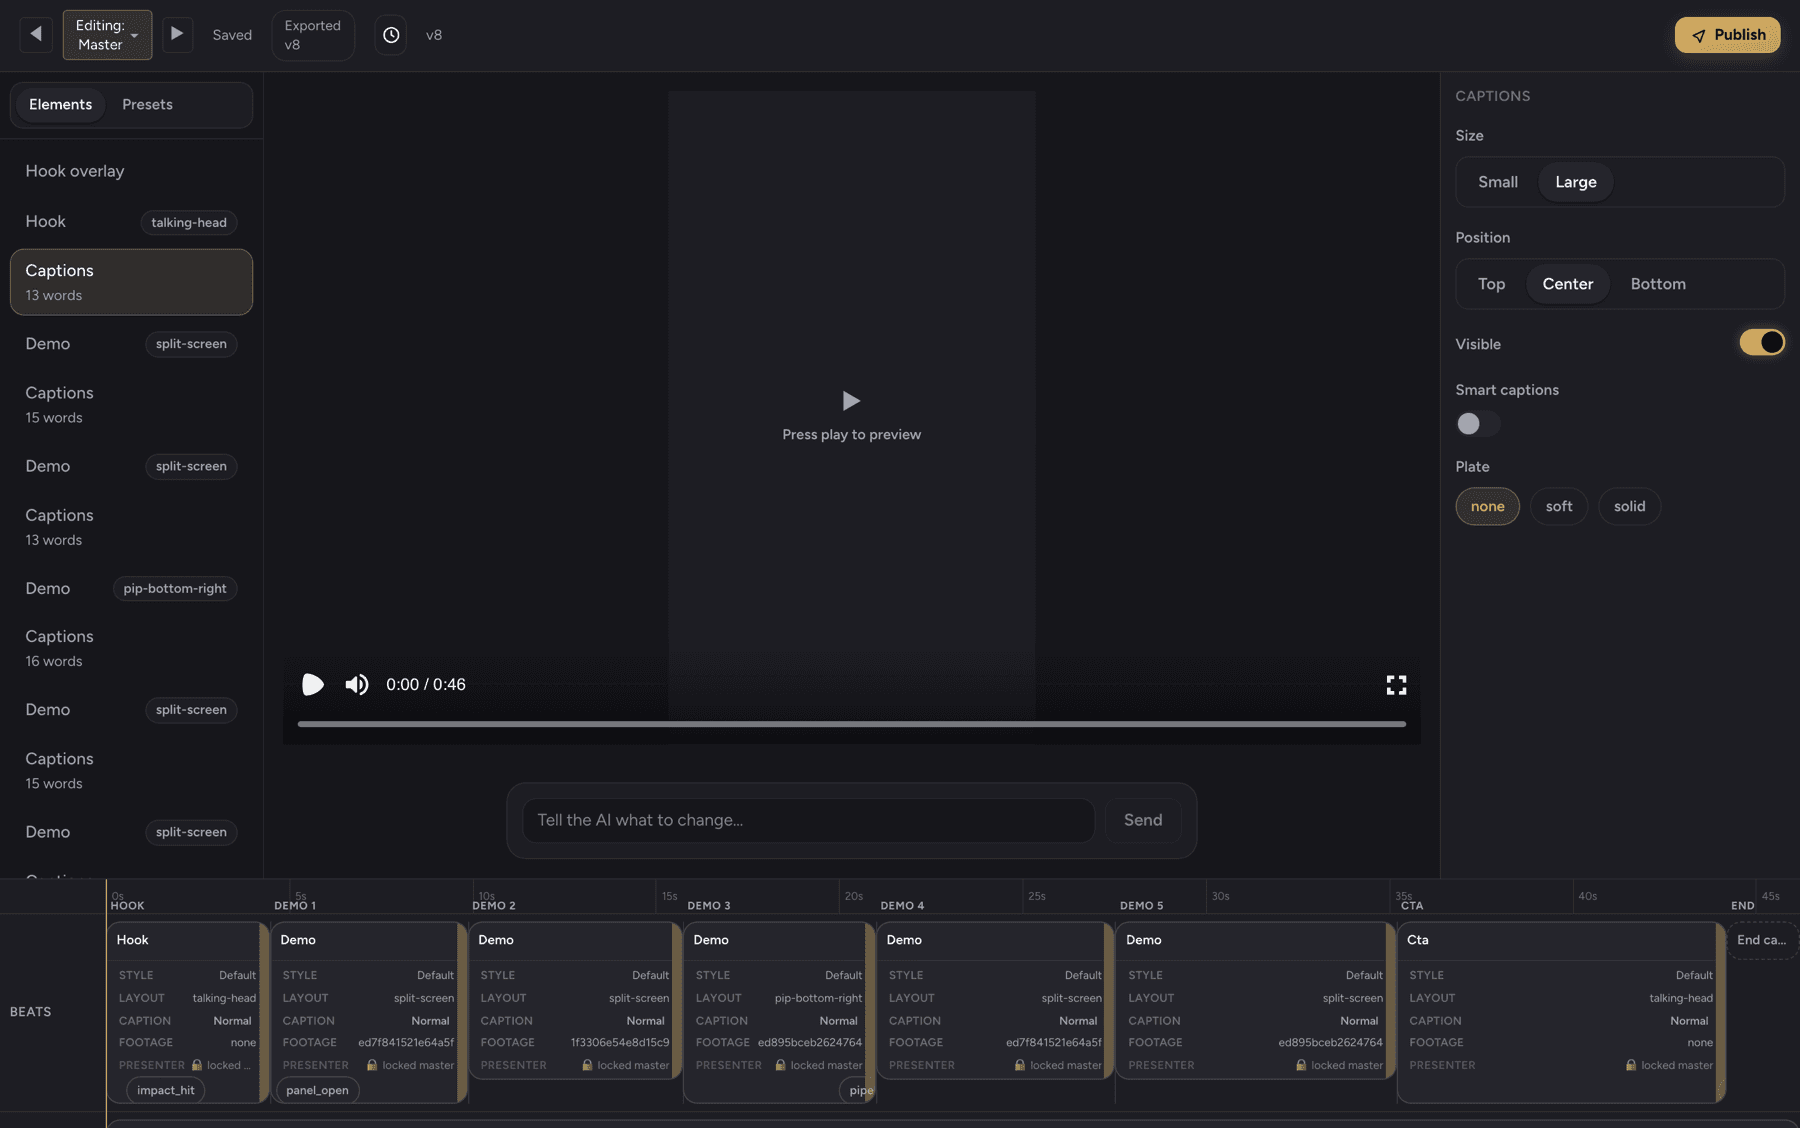Click lock icon in Cta presenter row
The height and width of the screenshot is (1128, 1800).
coord(1631,1065)
